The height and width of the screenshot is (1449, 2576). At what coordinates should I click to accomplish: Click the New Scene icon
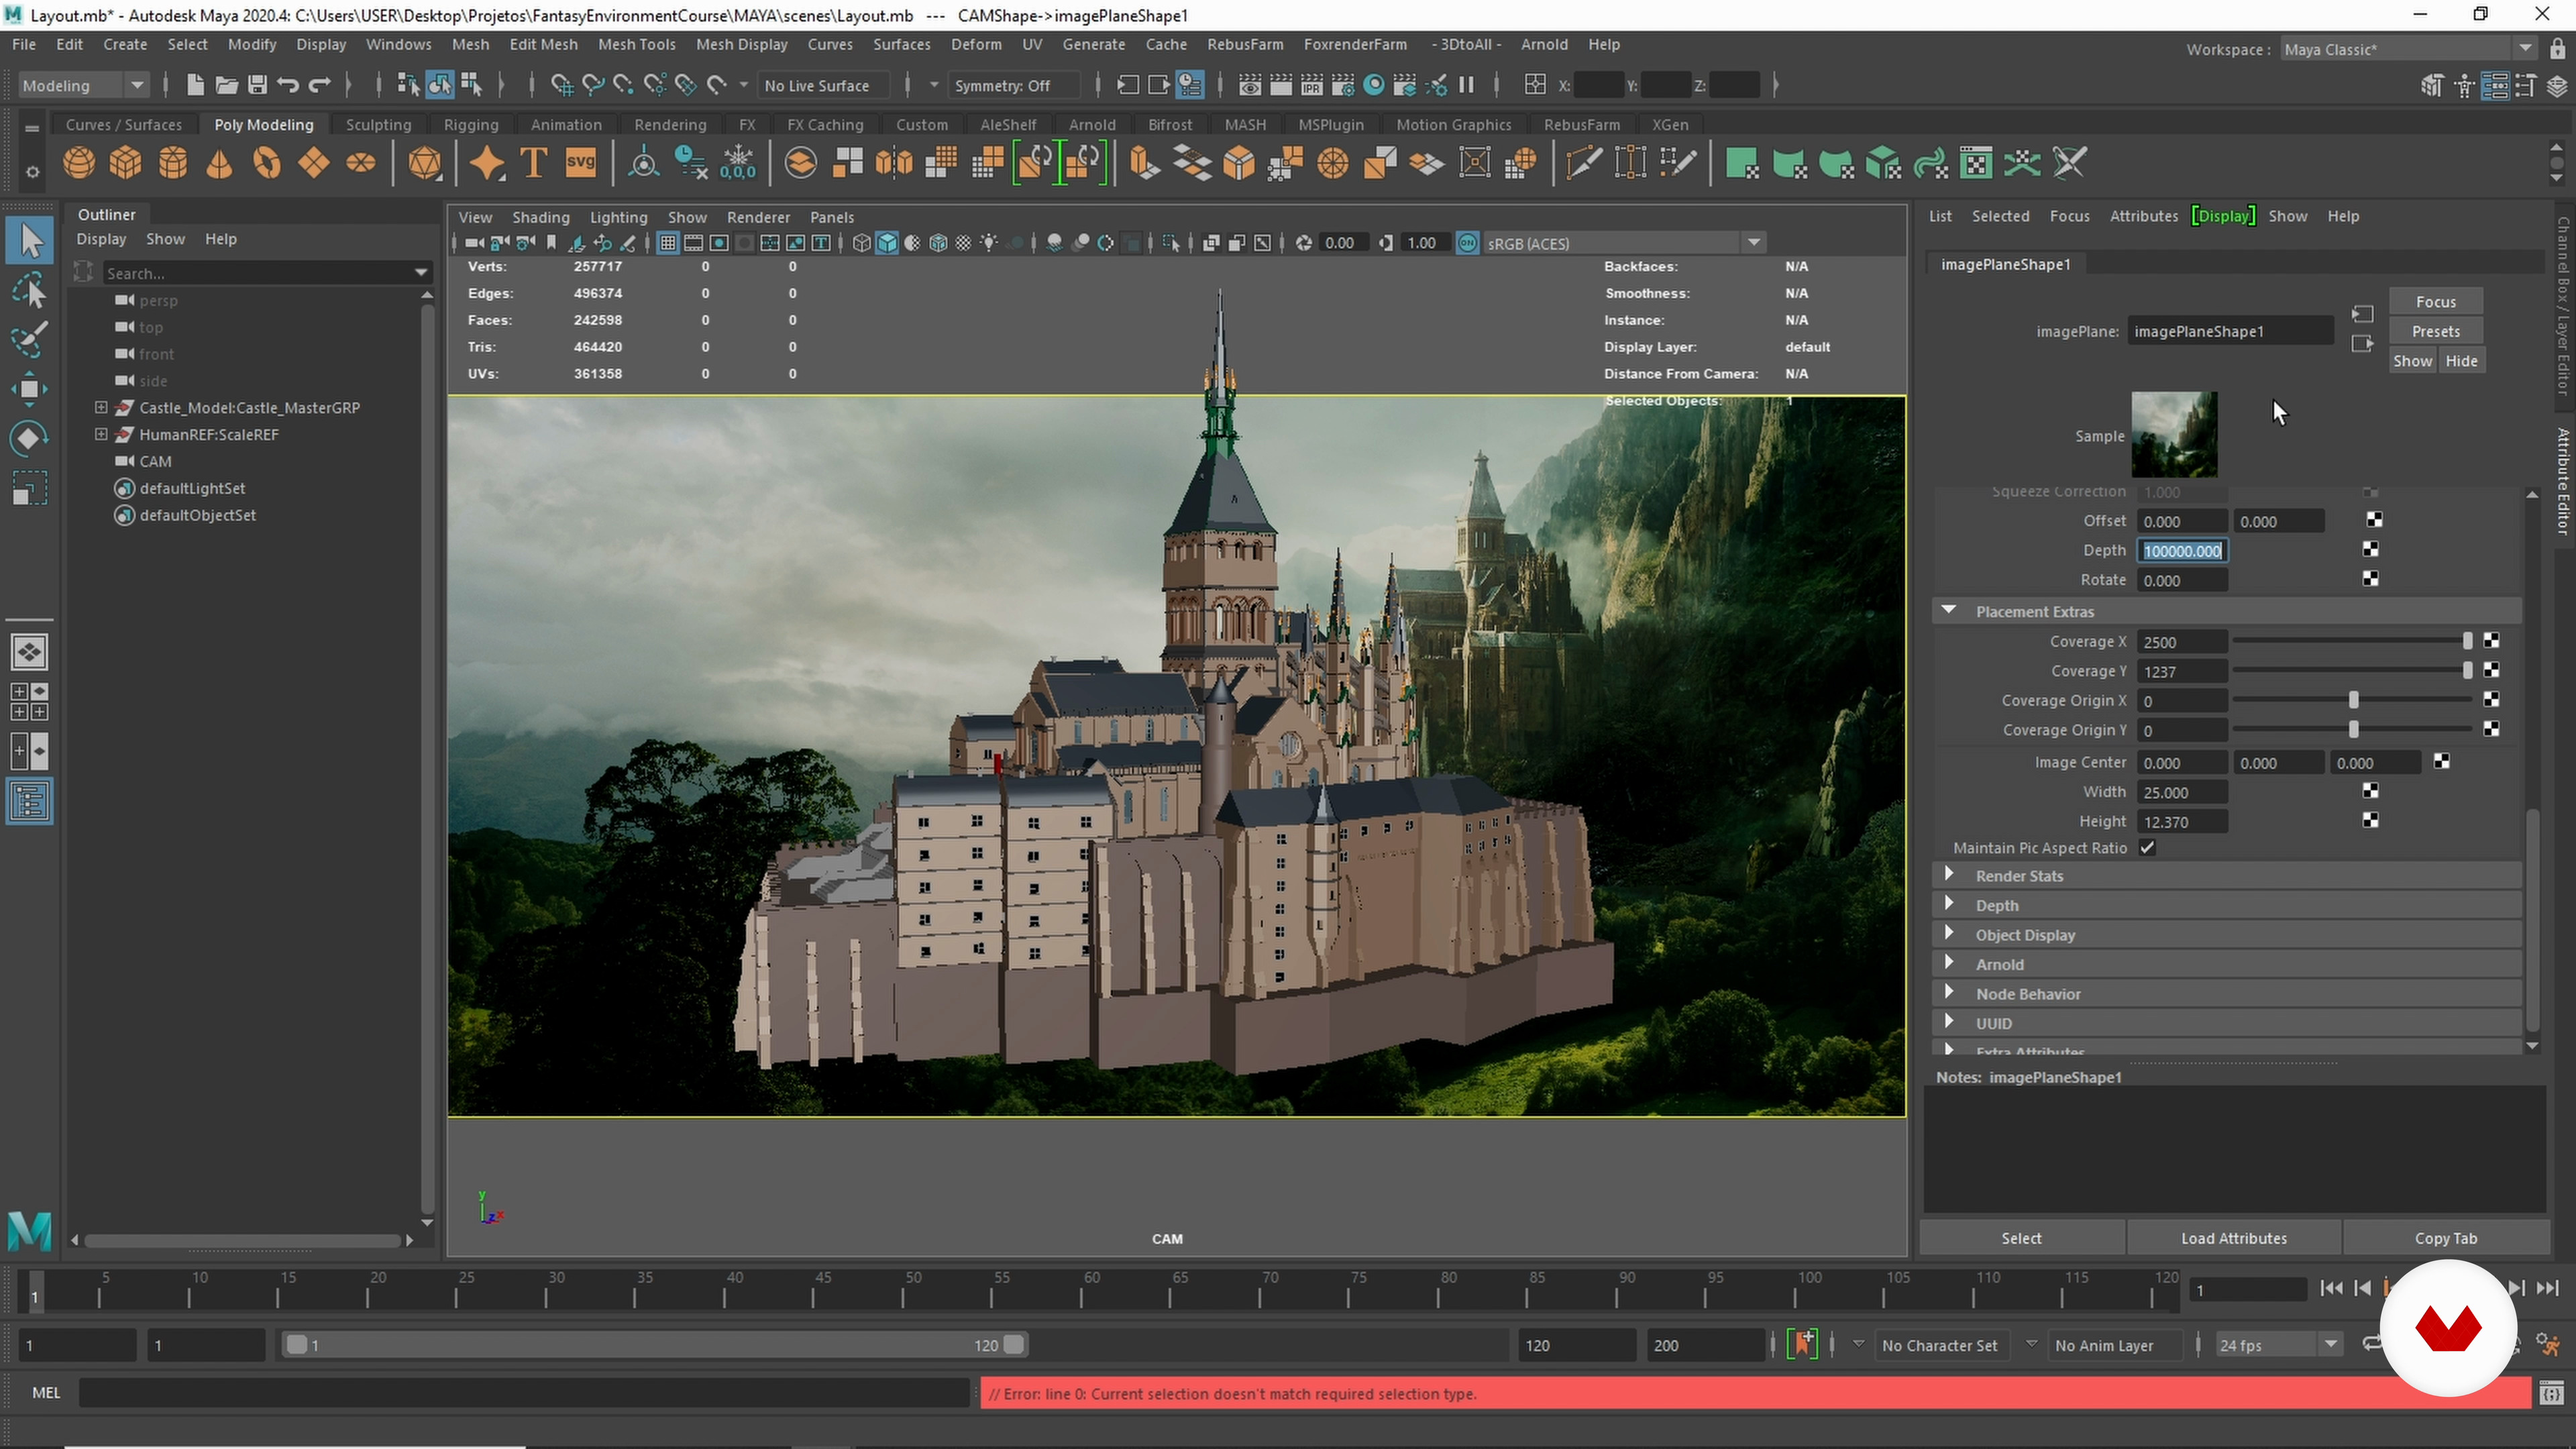(195, 85)
